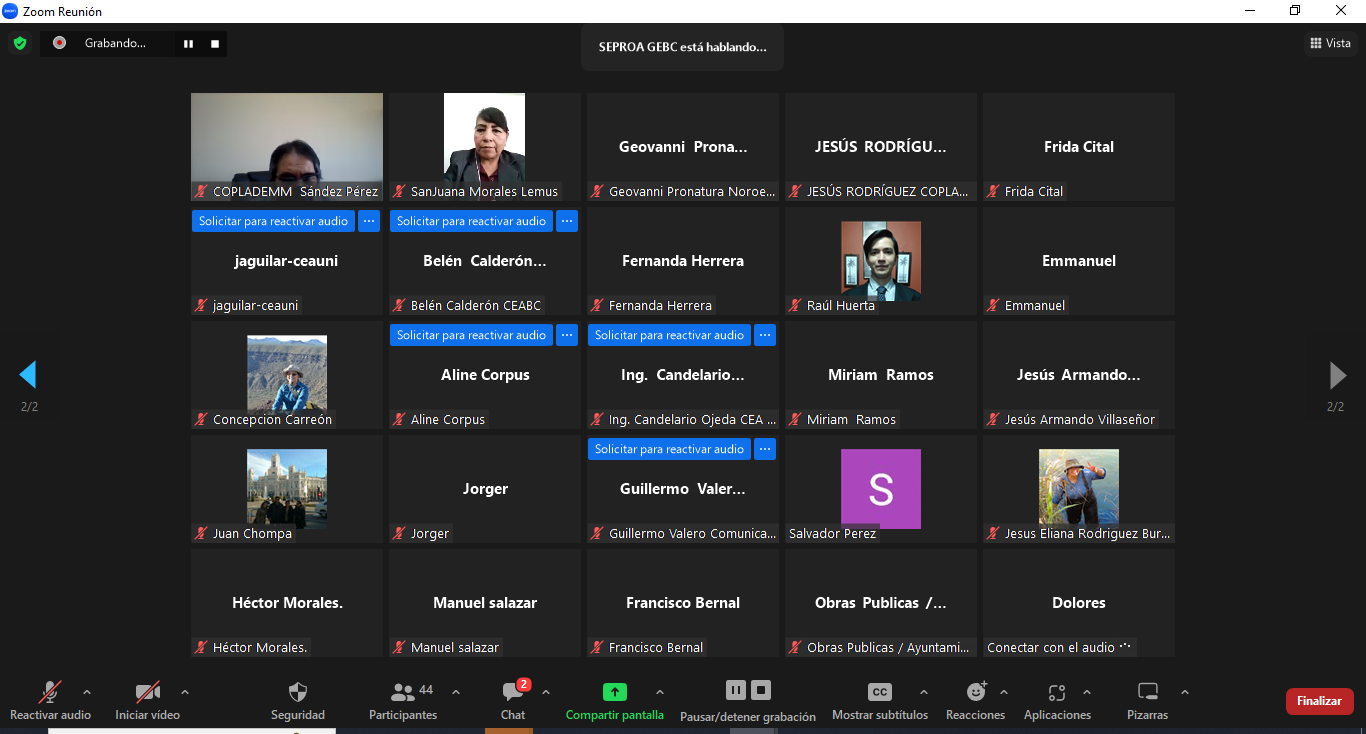Expand the Participantes options arrow
Image resolution: width=1366 pixels, height=734 pixels.
pos(456,692)
